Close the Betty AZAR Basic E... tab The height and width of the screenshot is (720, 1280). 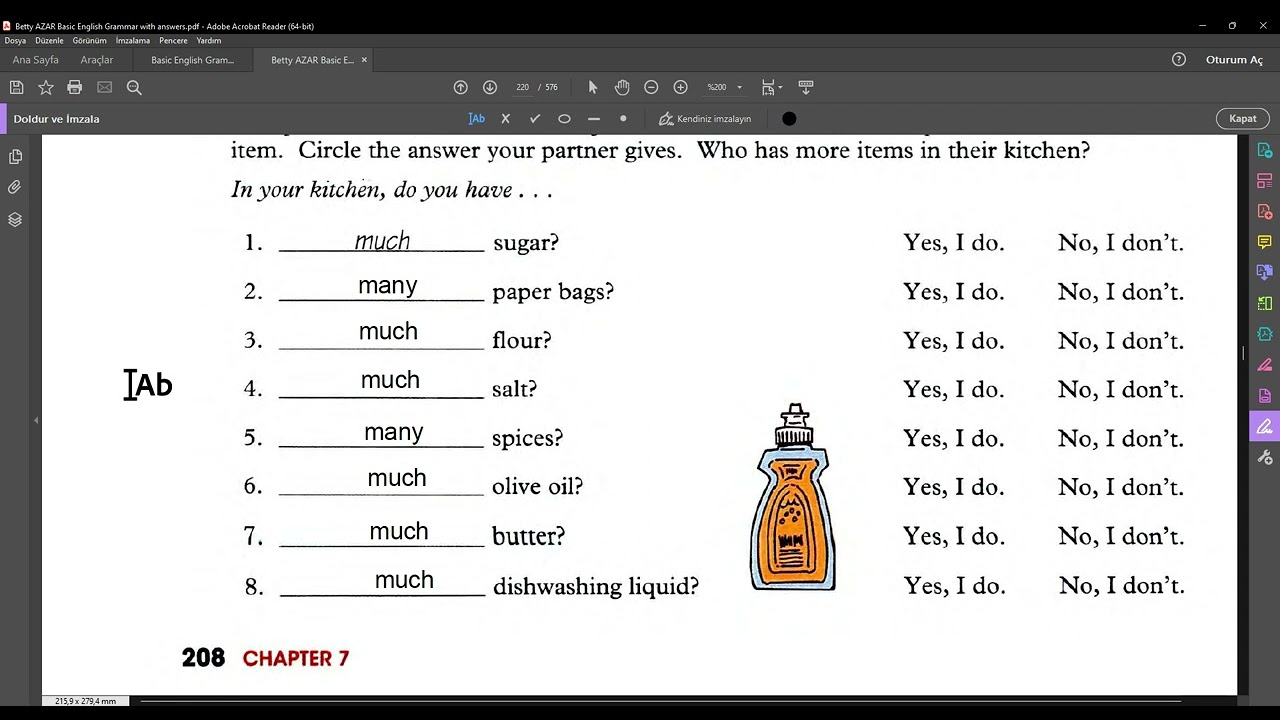364,60
